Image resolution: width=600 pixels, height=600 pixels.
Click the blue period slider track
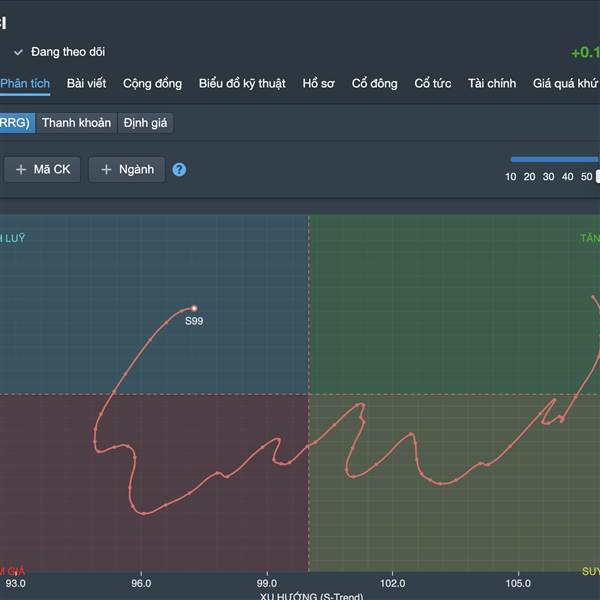(555, 159)
